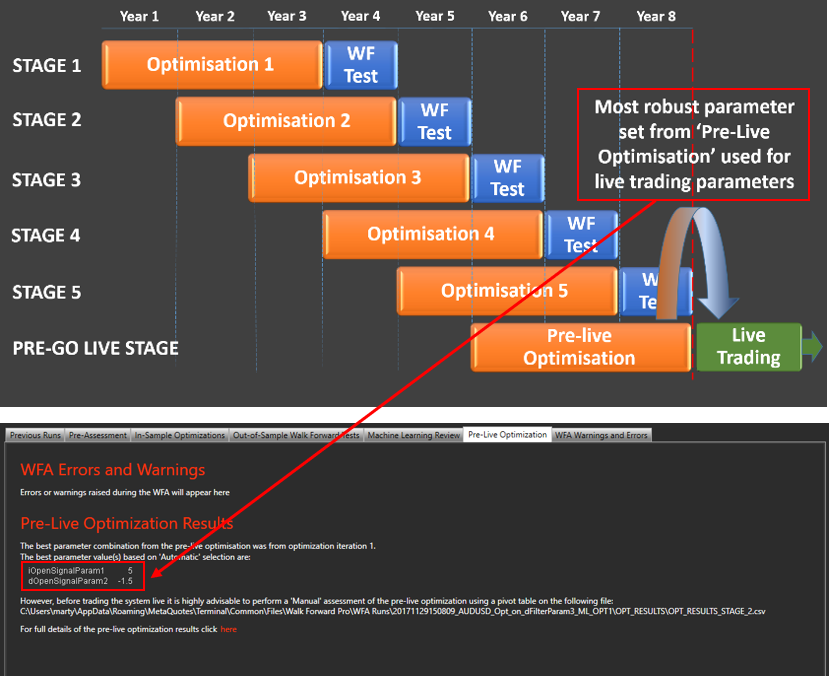
Task: Select the Pre-Live Optimization tab
Action: tap(508, 434)
